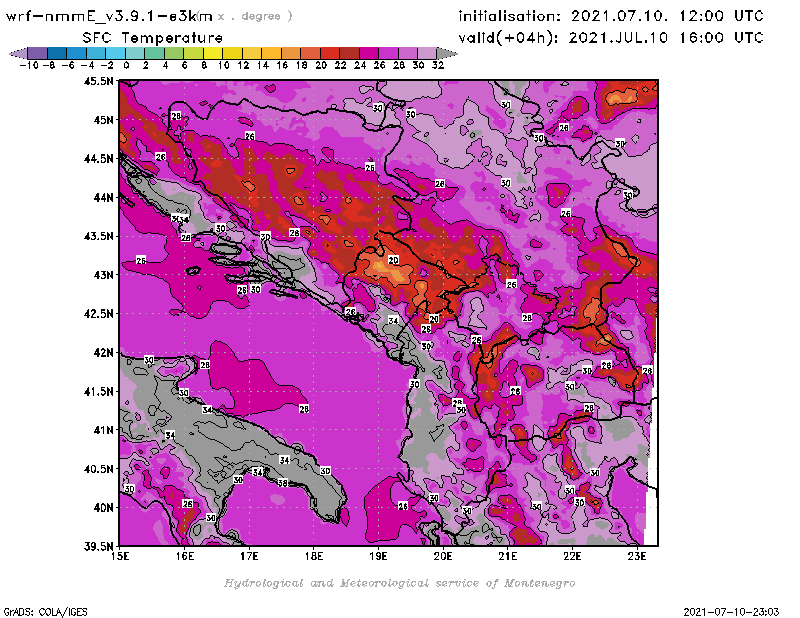Click the model title 'wrf-nmmE_v3.9.1-e3km'
Image resolution: width=800 pixels, height=618 pixels.
pos(109,16)
